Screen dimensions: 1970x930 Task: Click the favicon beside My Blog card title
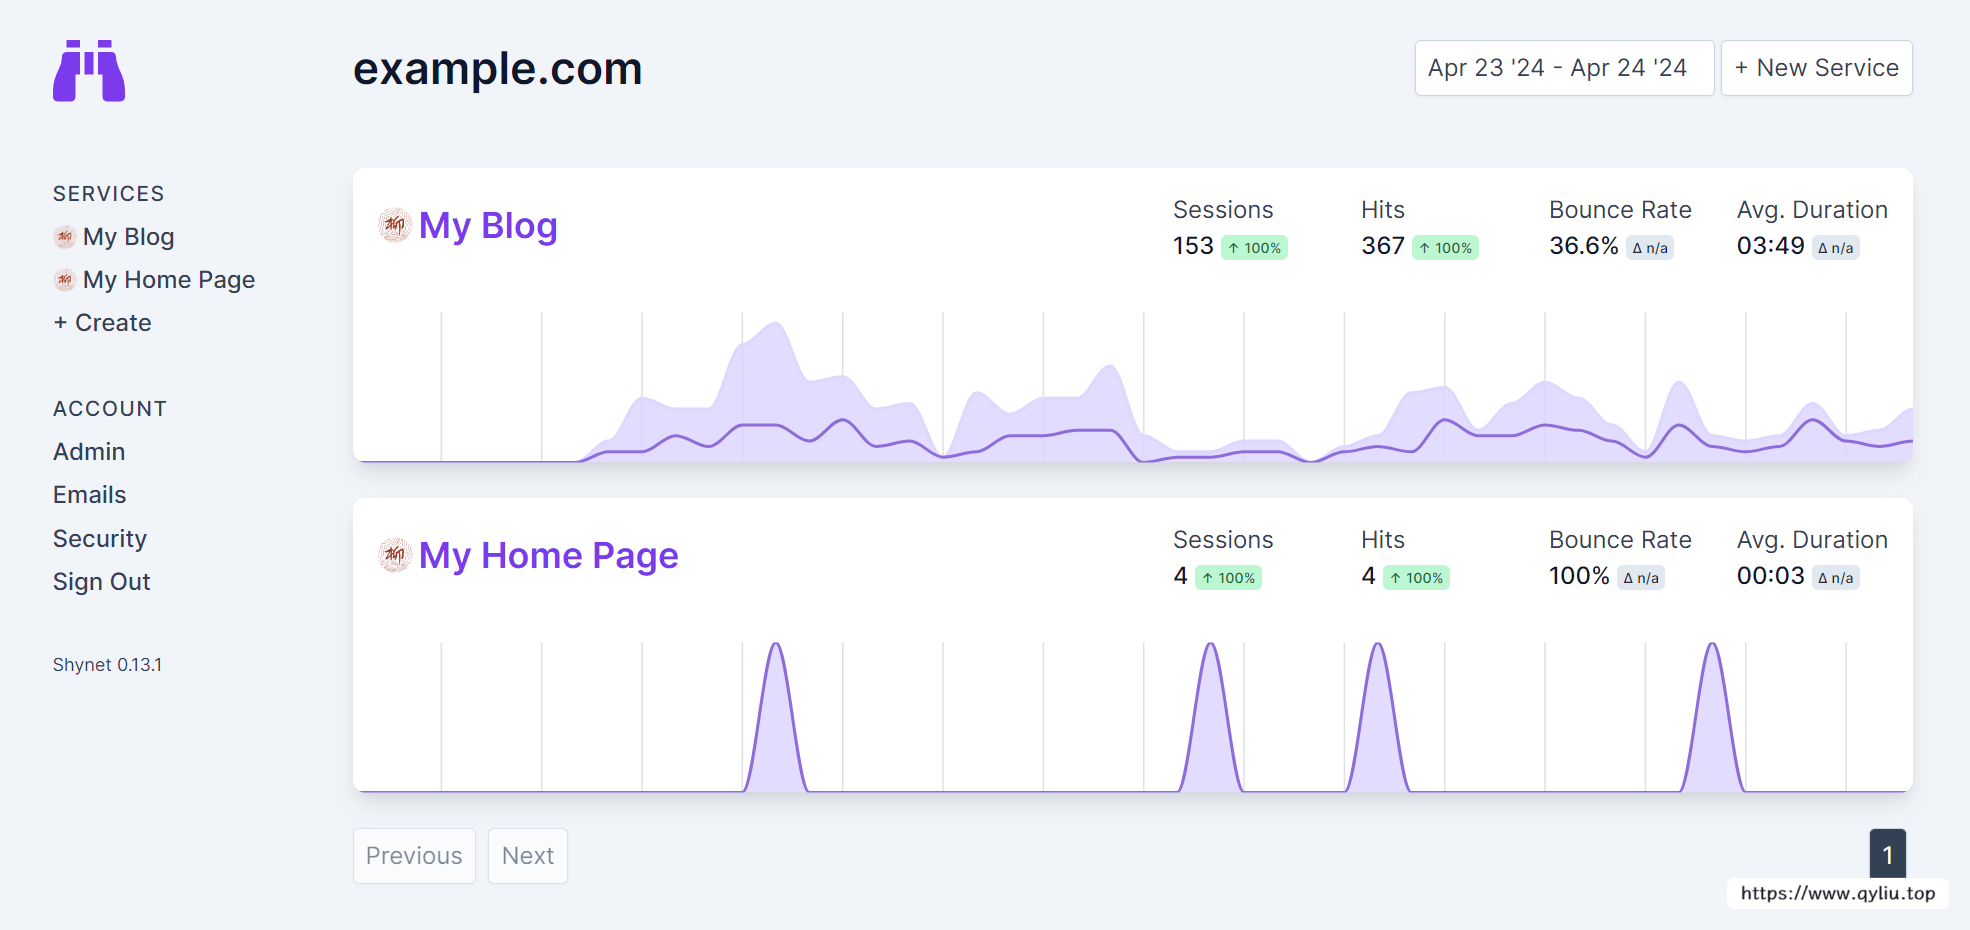[x=395, y=225]
